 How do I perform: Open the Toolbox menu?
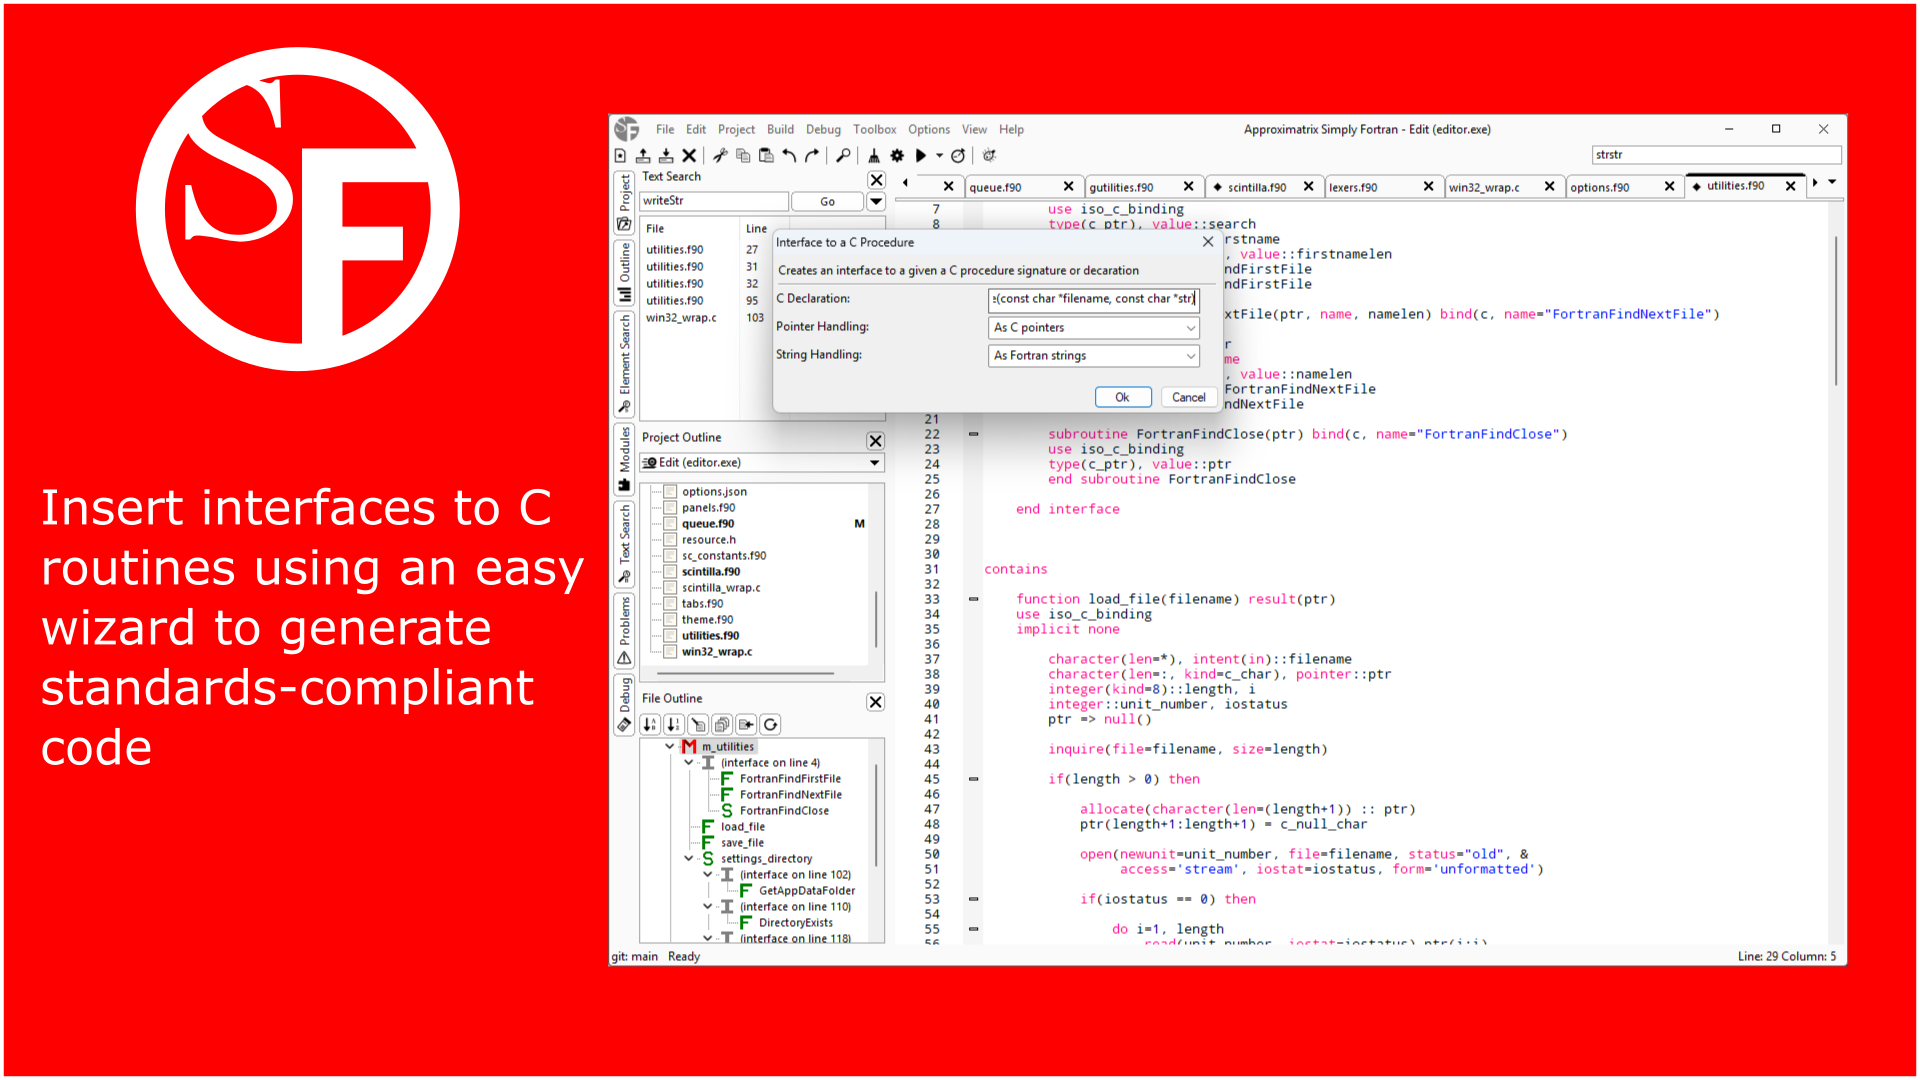(874, 130)
